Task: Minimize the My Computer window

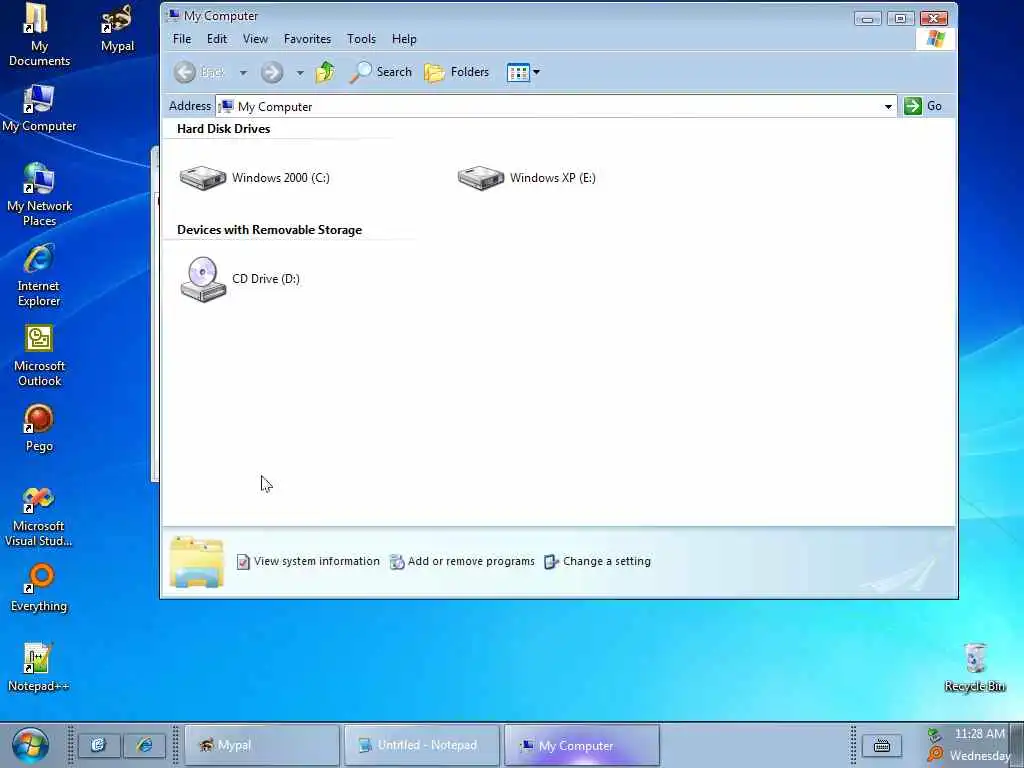Action: click(x=867, y=19)
